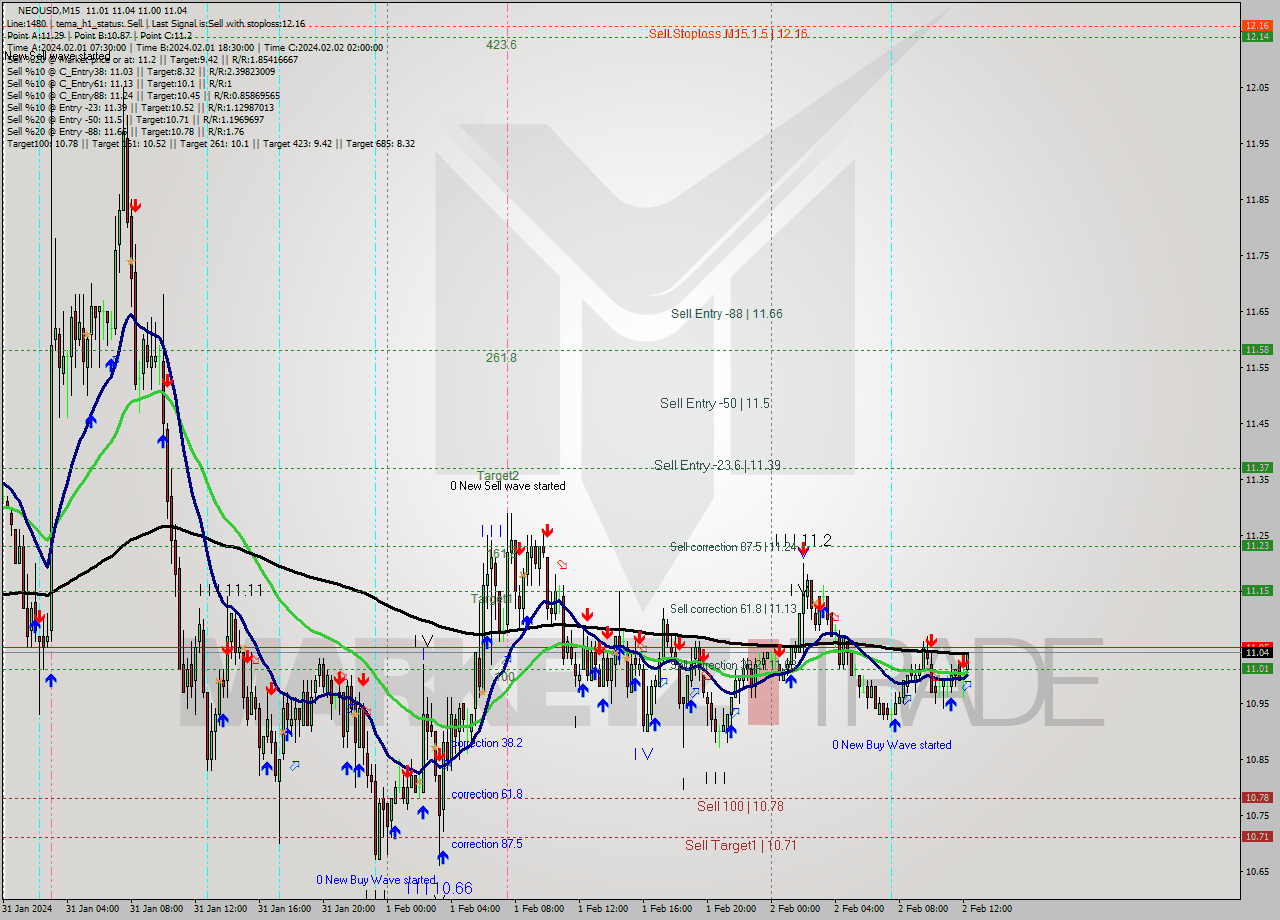Click the 'I I I 11.2' wave label
The width and height of the screenshot is (1280, 920).
pyautogui.click(x=803, y=540)
